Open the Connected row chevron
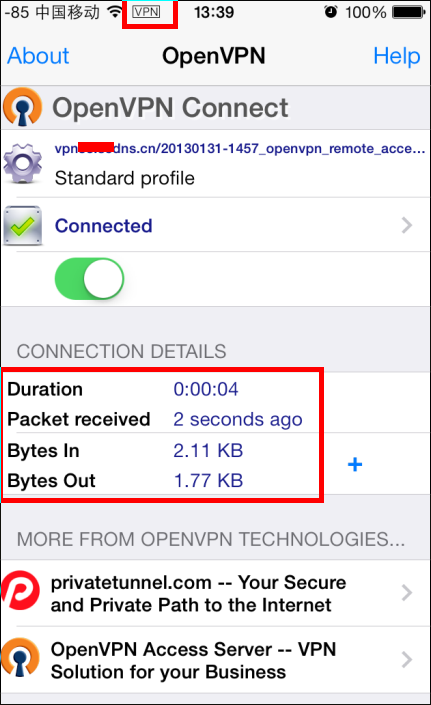431x705 pixels. [x=407, y=225]
